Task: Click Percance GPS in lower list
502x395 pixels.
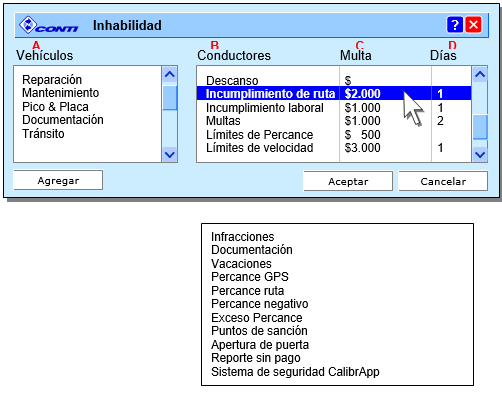Action: tap(250, 277)
